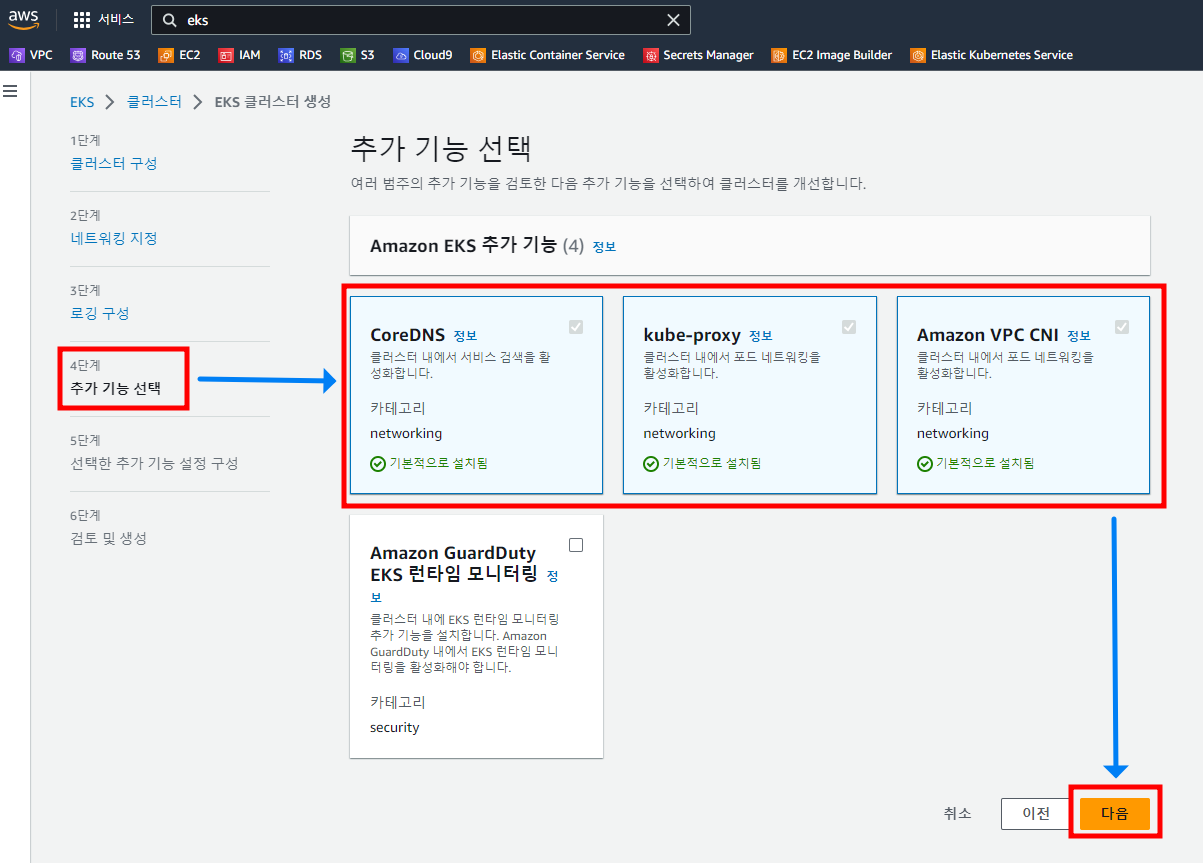Open step 2 네트워킹 지정
The width and height of the screenshot is (1203, 863).
[114, 238]
